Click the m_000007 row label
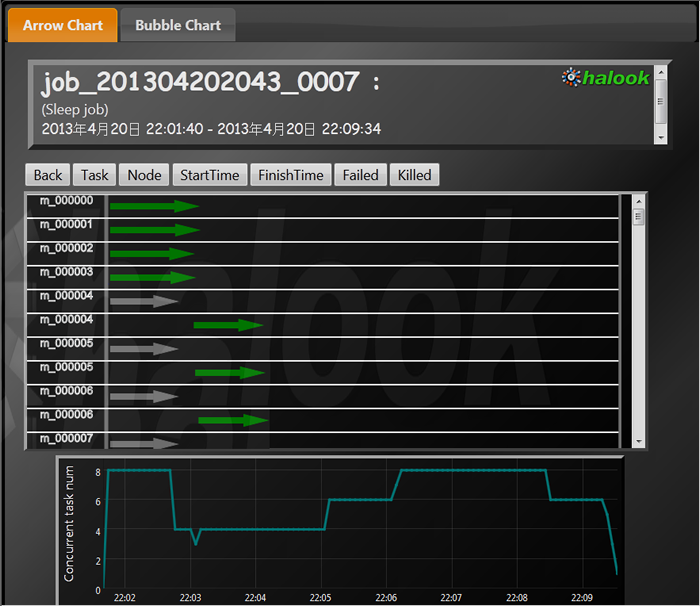The width and height of the screenshot is (700, 606). [67, 438]
